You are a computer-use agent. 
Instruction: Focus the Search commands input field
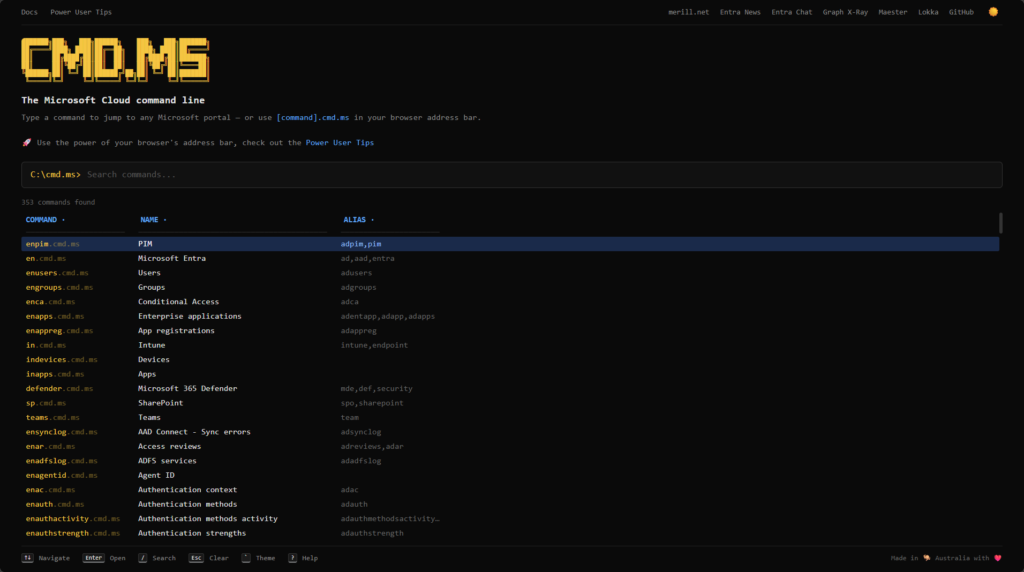click(x=511, y=174)
